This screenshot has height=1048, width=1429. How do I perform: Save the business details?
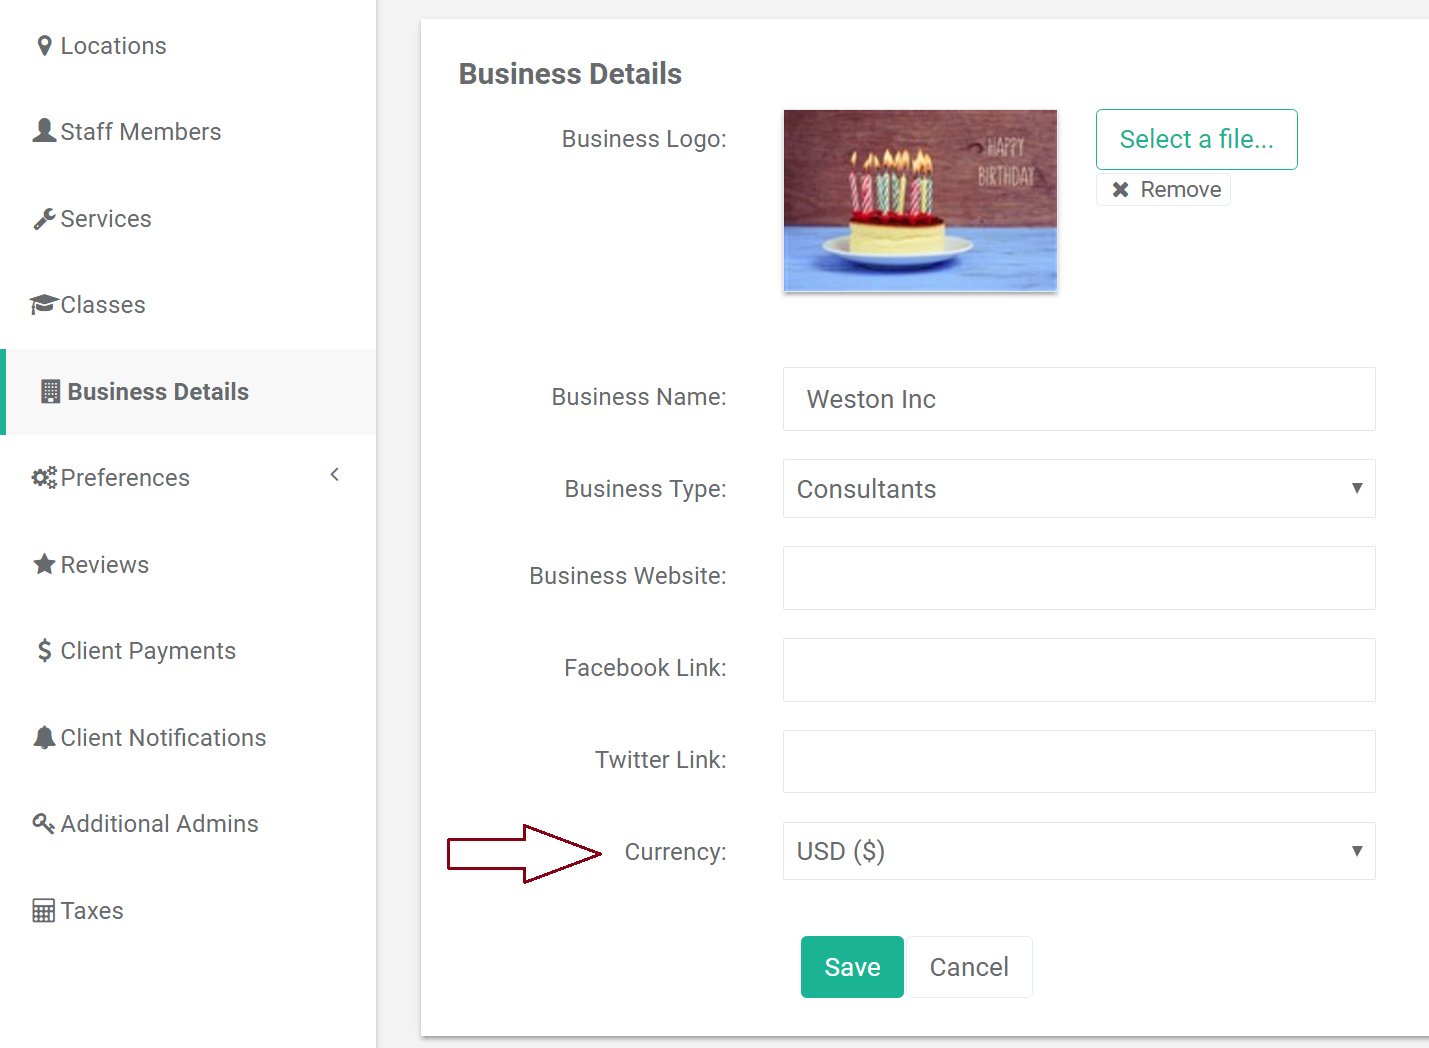tap(852, 967)
